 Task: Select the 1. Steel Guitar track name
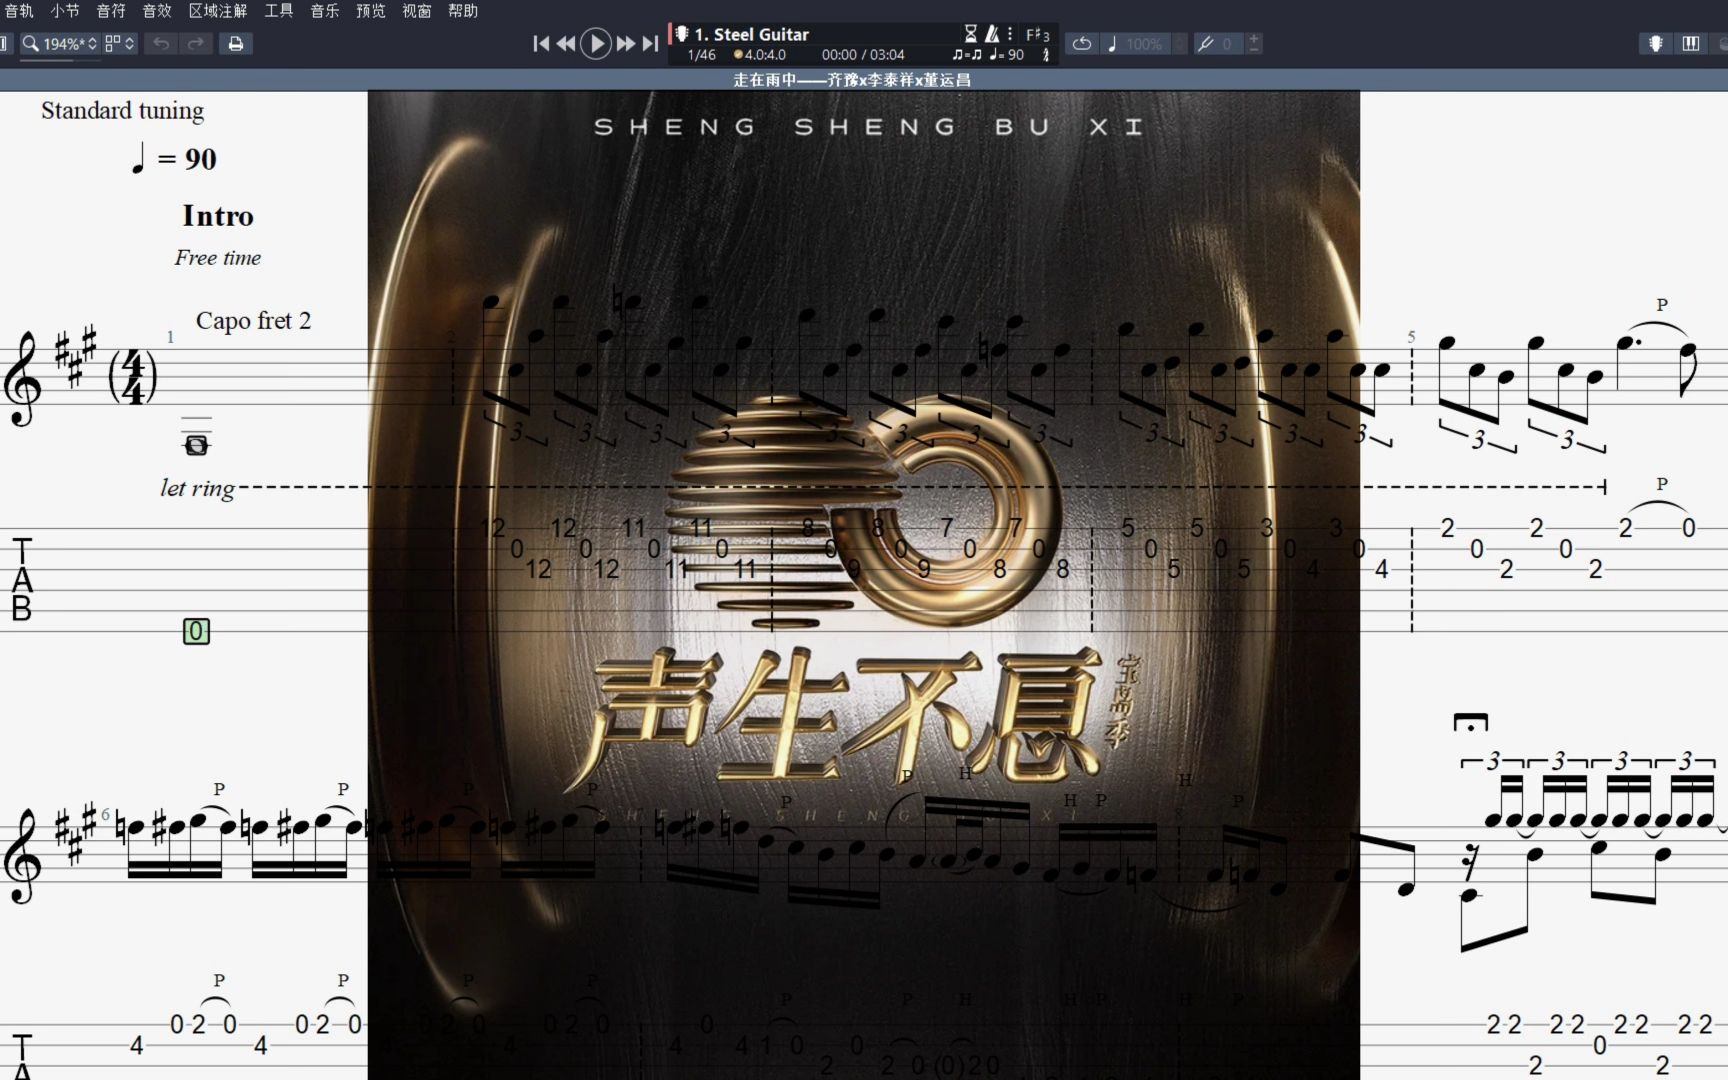click(x=752, y=34)
